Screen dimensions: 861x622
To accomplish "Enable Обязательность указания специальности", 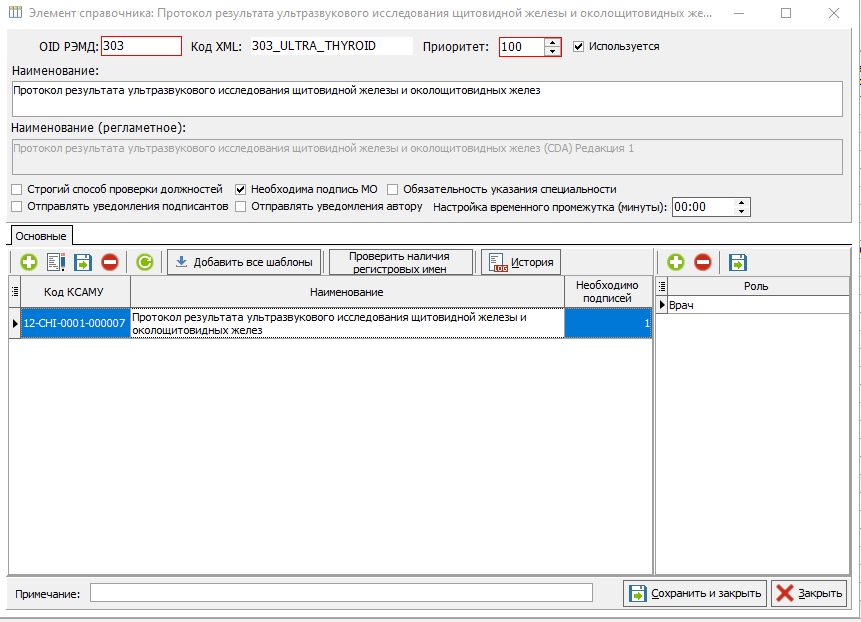I will [393, 189].
